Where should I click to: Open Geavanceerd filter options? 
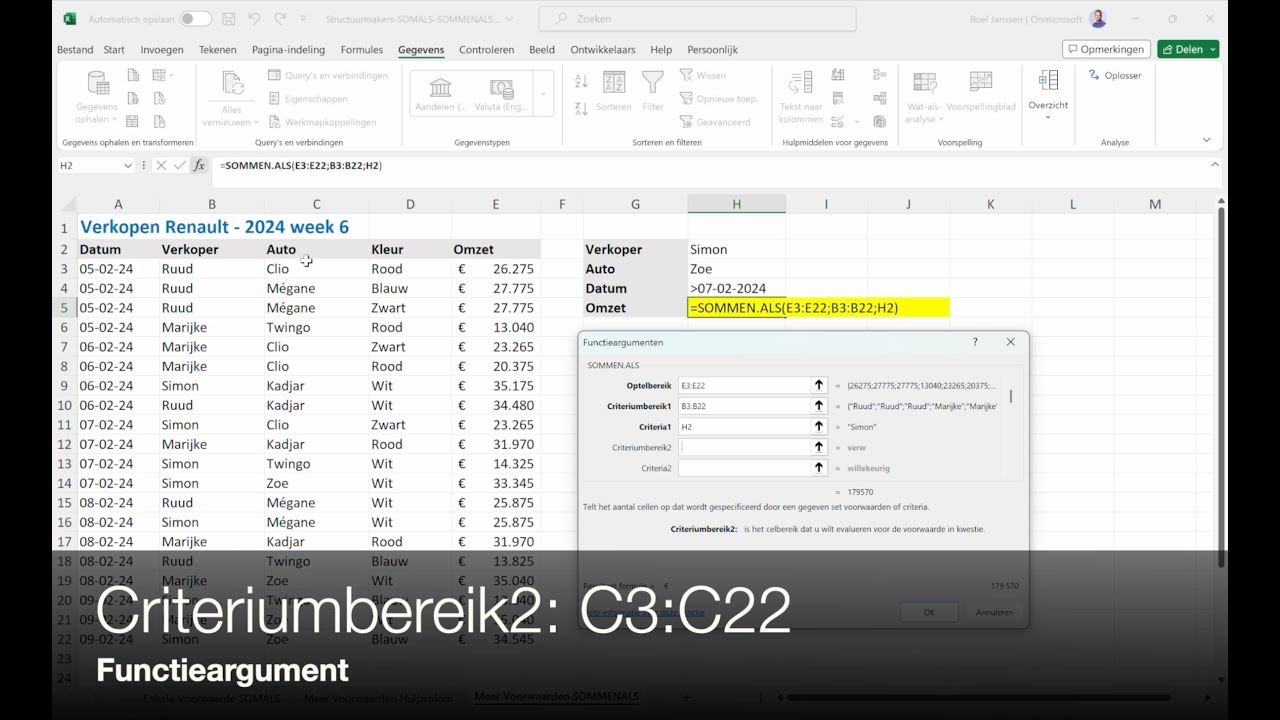(715, 122)
